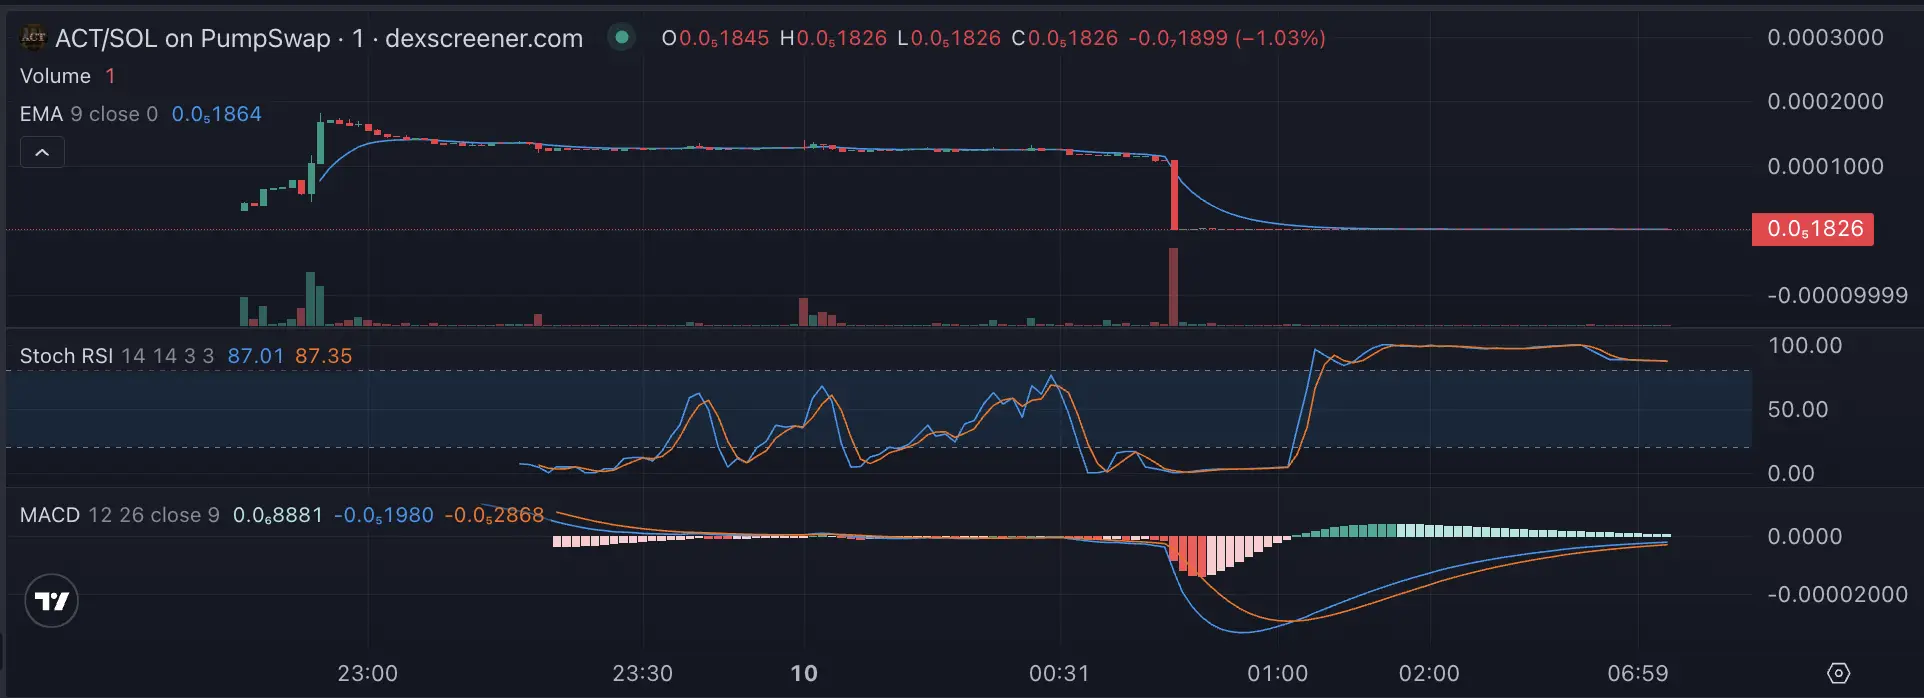
Task: Click the low price L0.0₅1826
Action: click(949, 38)
